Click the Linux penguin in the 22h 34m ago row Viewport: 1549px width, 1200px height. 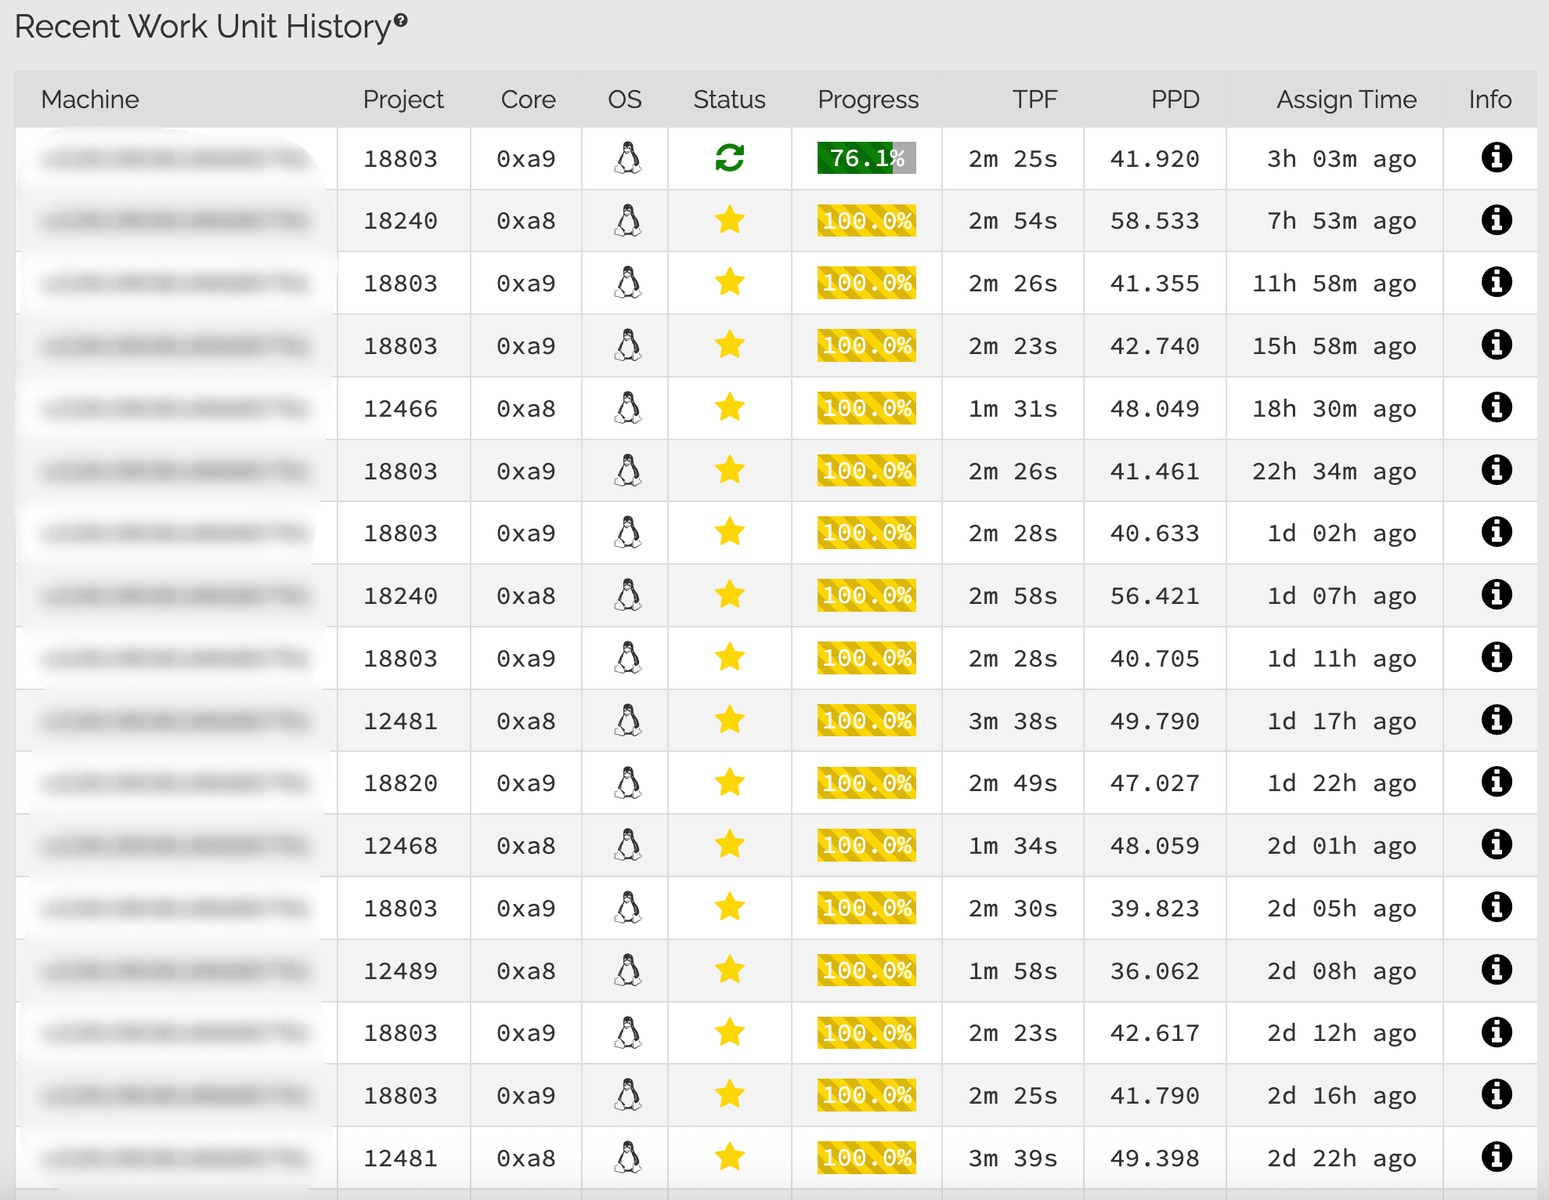628,470
